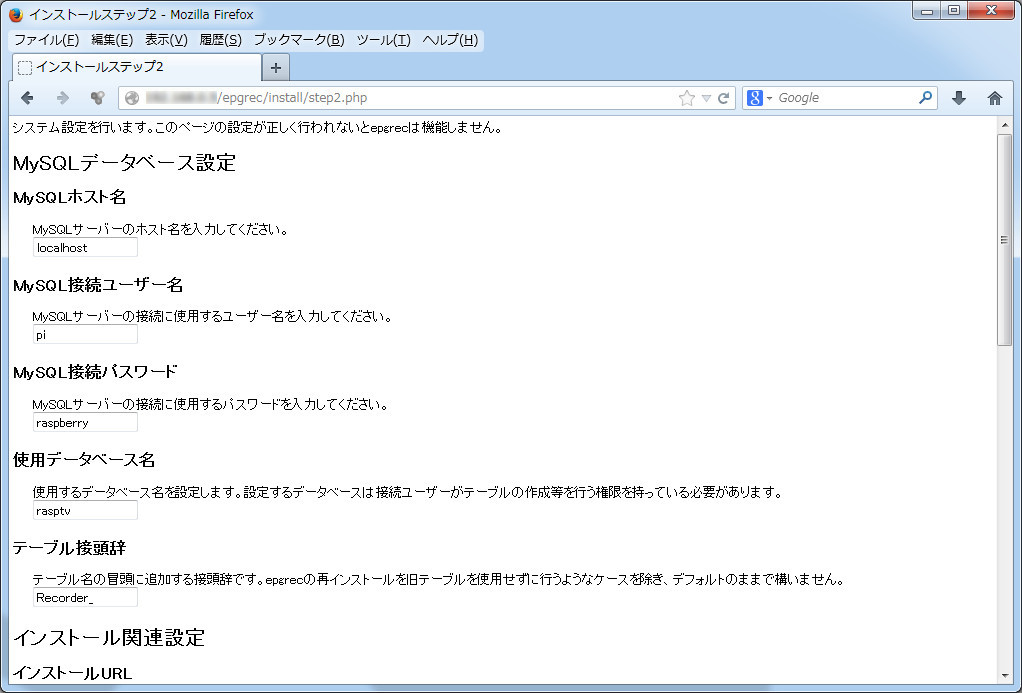Screen dimensions: 1022x693
Task: Open the ツール(T) menu
Action: pyautogui.click(x=383, y=40)
